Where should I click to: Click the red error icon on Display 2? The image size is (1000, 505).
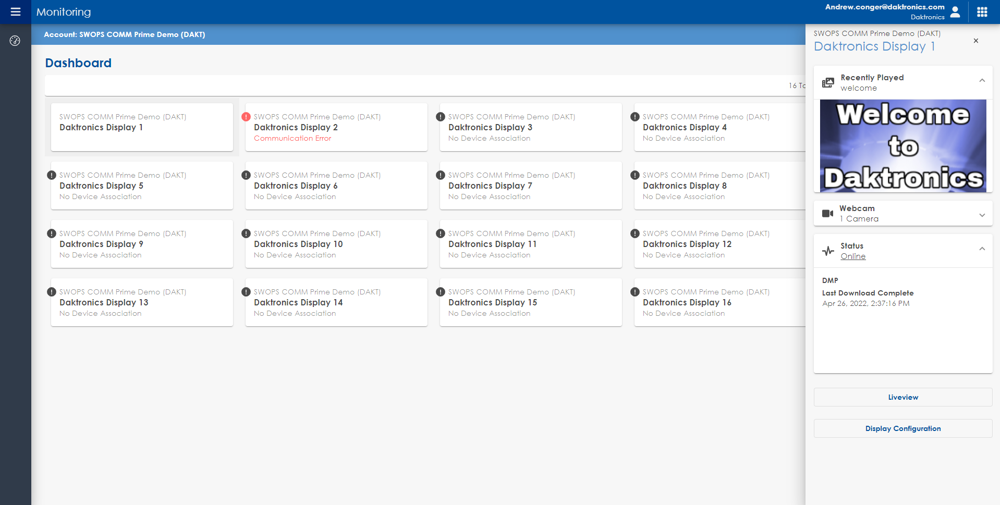pyautogui.click(x=246, y=117)
